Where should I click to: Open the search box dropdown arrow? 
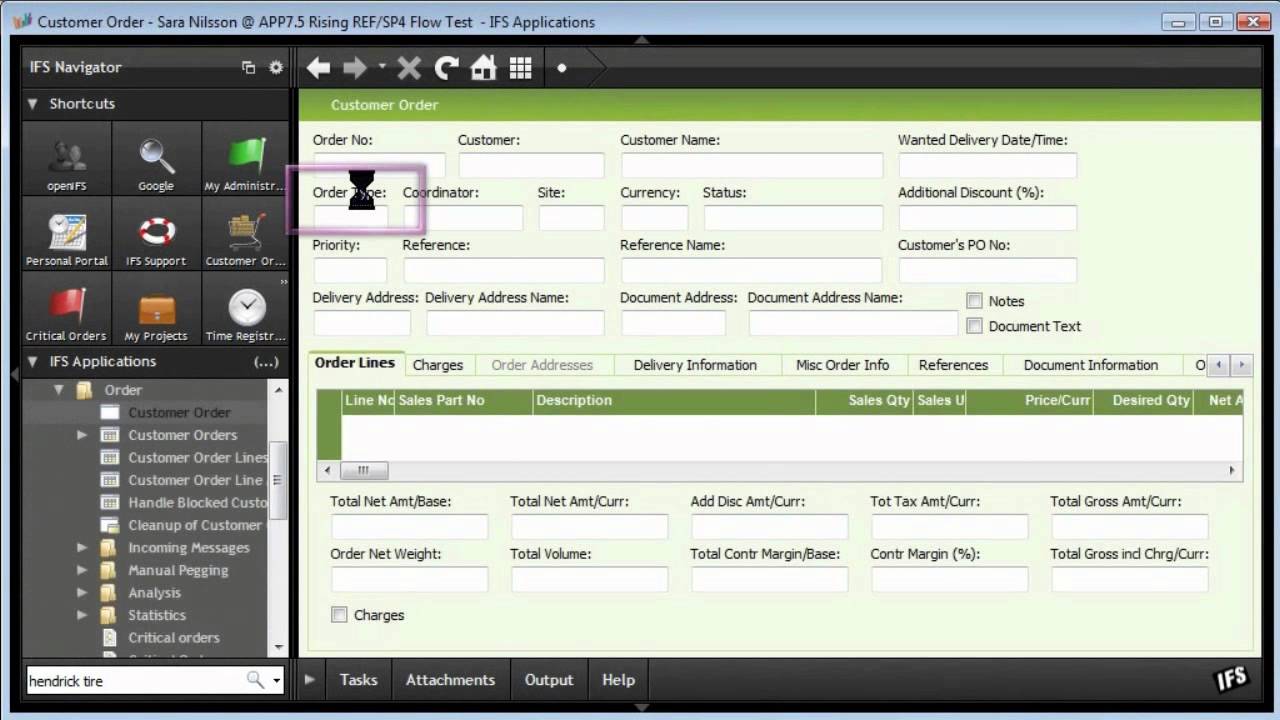[277, 681]
